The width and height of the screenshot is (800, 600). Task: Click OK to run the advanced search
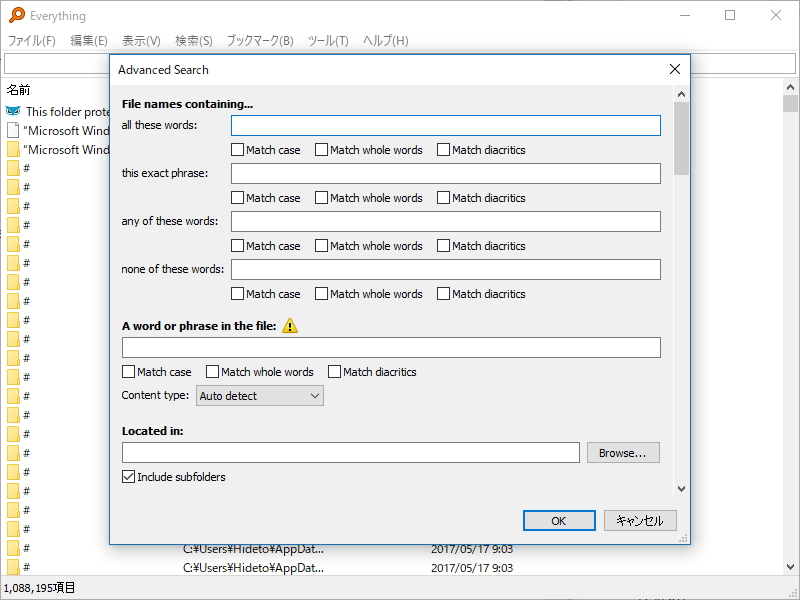coord(558,520)
